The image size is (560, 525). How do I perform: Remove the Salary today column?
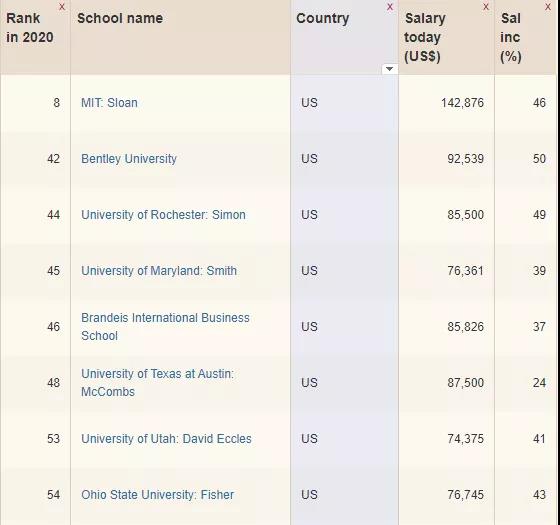pyautogui.click(x=486, y=7)
